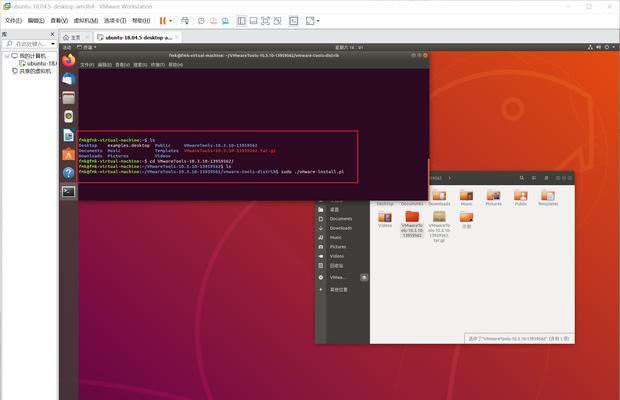Click the Terminal icon in the dock

coord(68,192)
